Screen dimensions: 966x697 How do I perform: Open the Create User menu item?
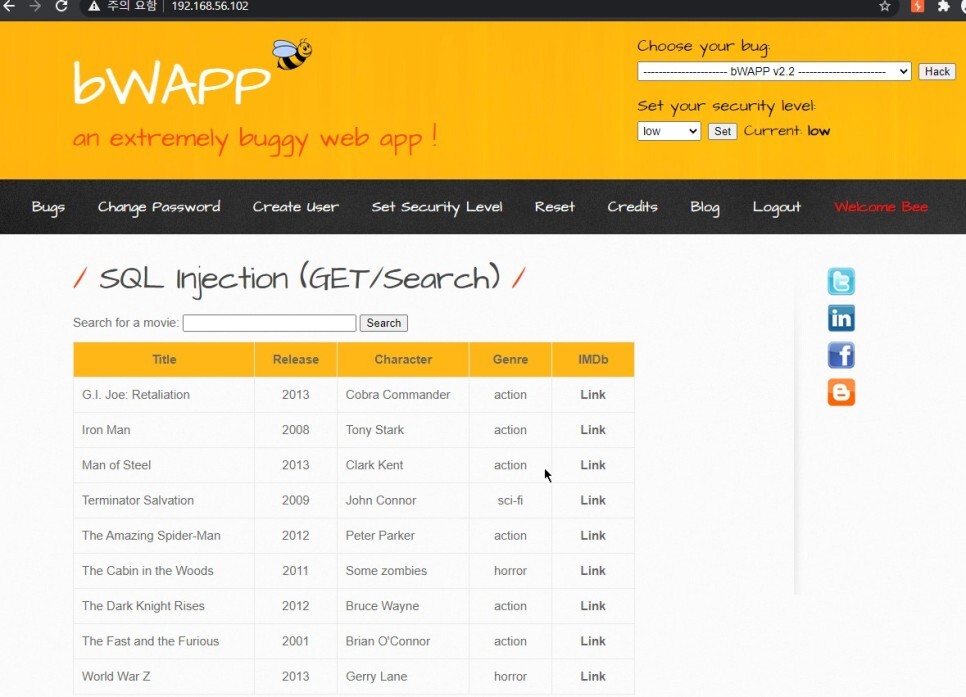click(x=296, y=207)
